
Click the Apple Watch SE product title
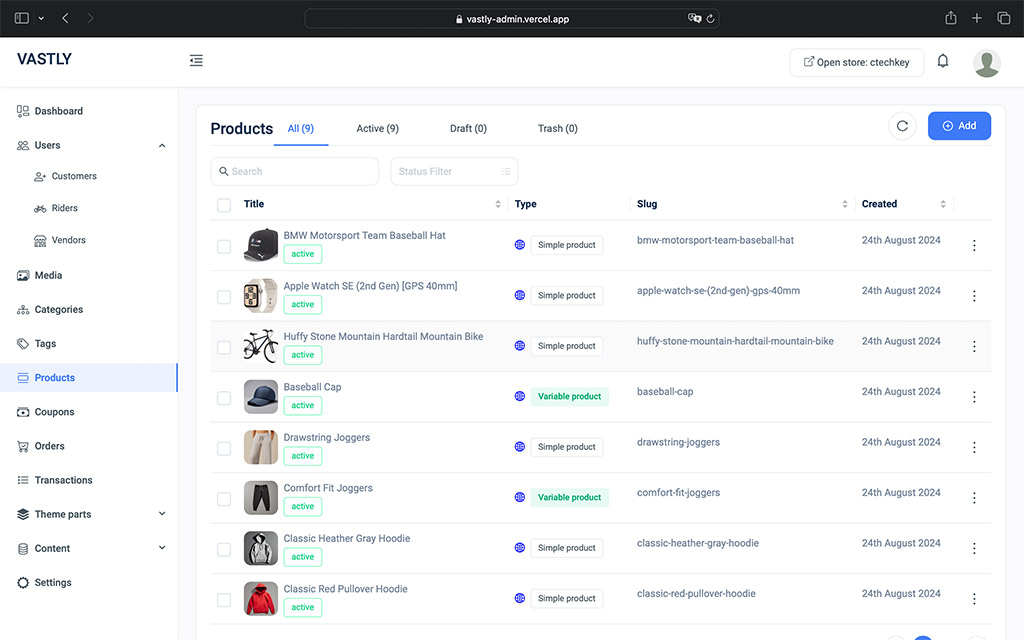tap(370, 286)
